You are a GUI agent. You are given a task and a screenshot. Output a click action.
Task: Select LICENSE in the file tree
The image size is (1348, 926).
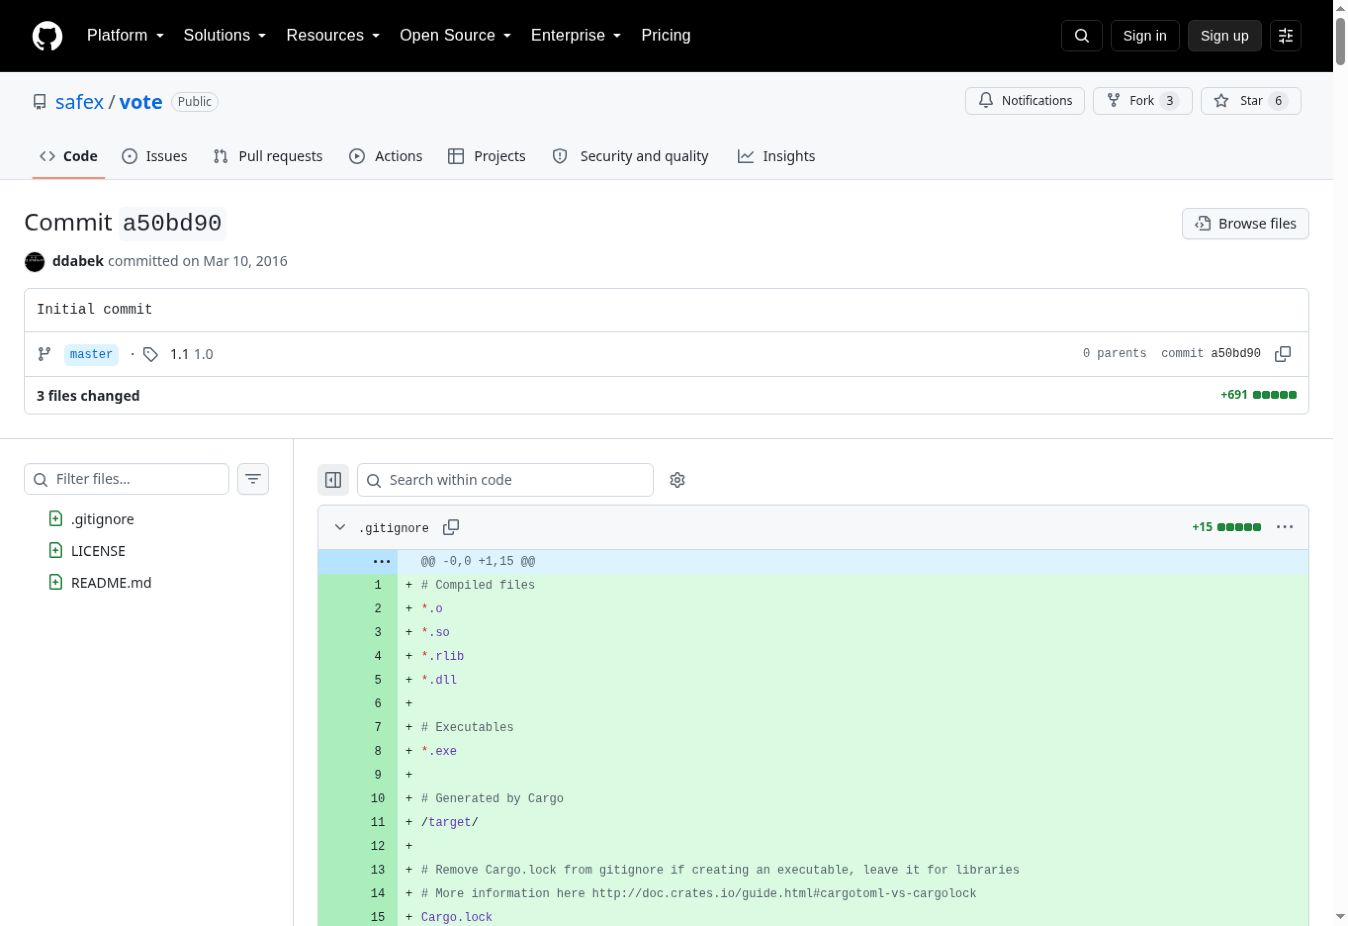pyautogui.click(x=98, y=551)
